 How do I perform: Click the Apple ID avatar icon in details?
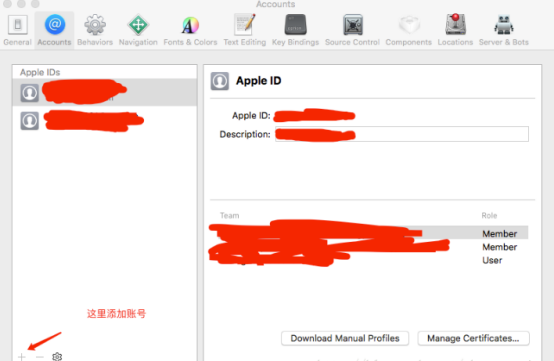point(220,81)
